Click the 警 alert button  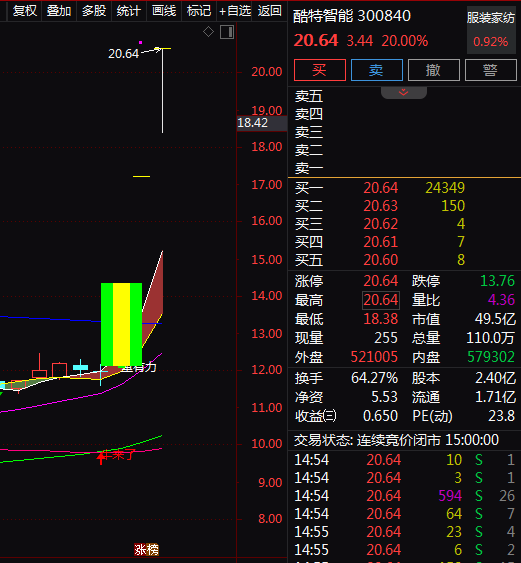tap(490, 70)
